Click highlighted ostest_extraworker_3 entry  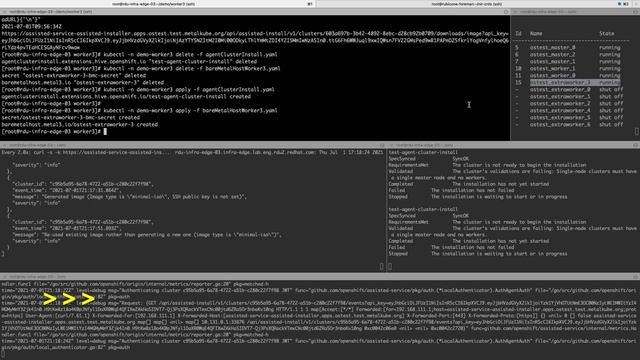[575, 82]
